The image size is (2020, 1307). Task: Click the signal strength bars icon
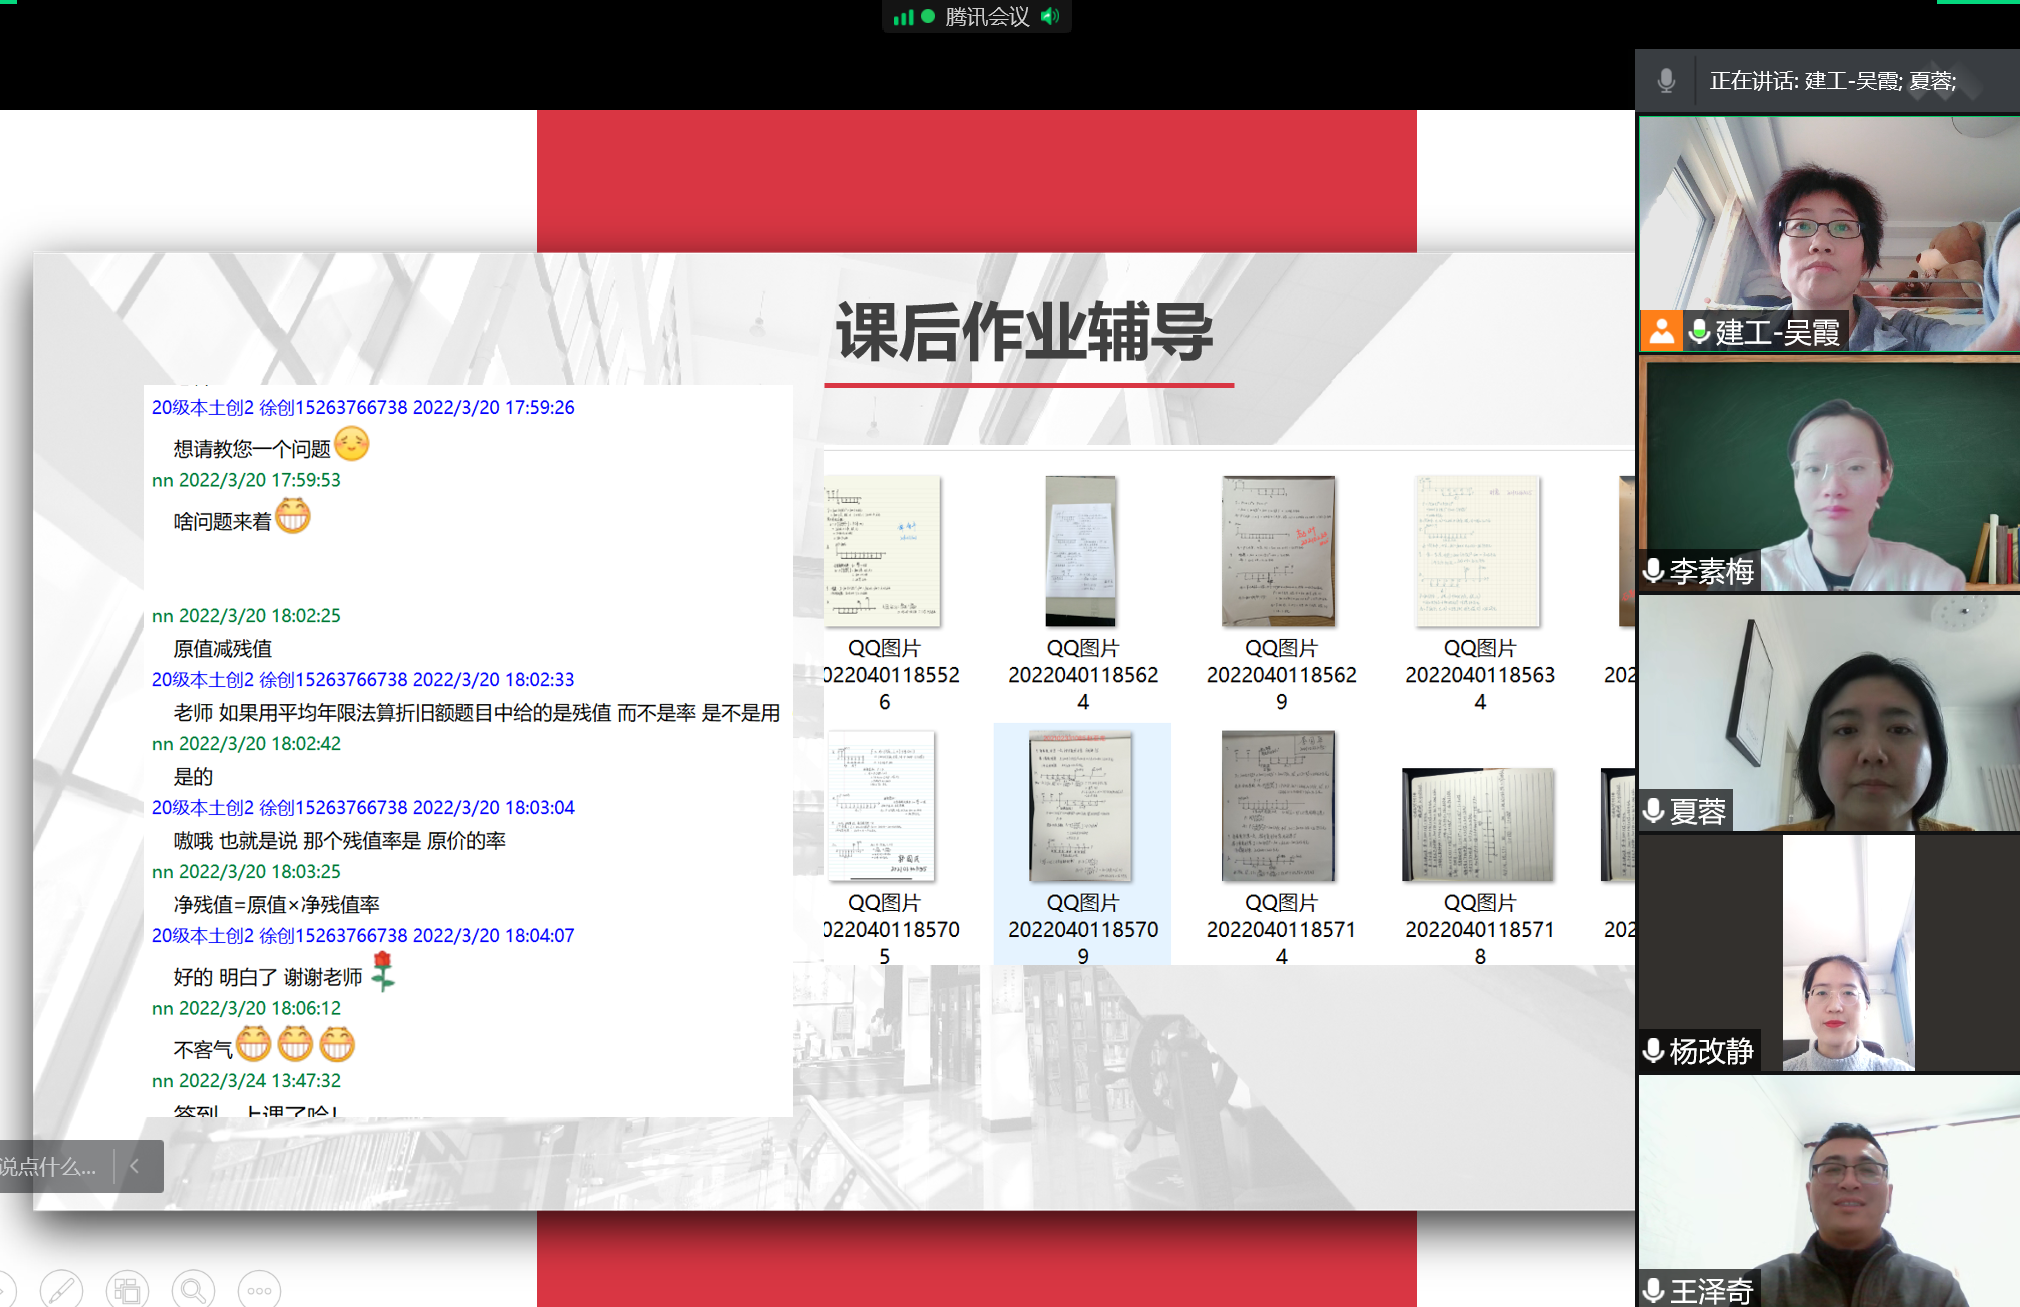pos(903,16)
